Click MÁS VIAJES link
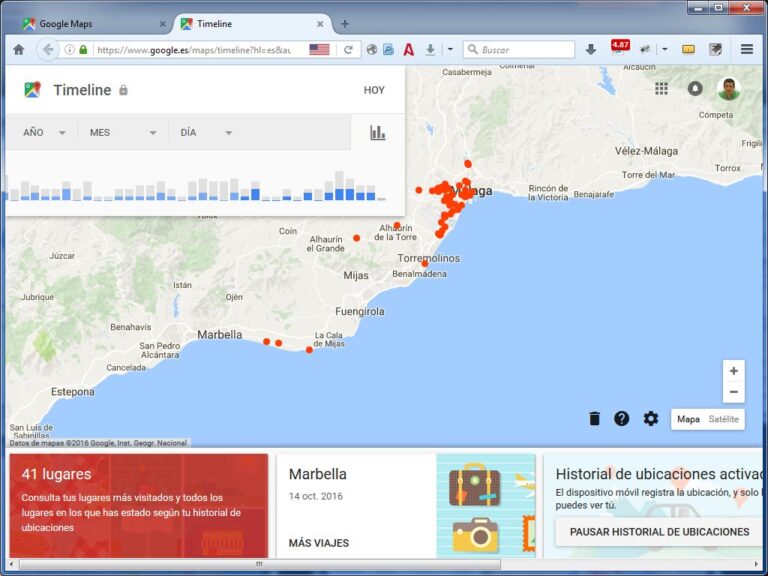This screenshot has height=576, width=768. tap(319, 543)
